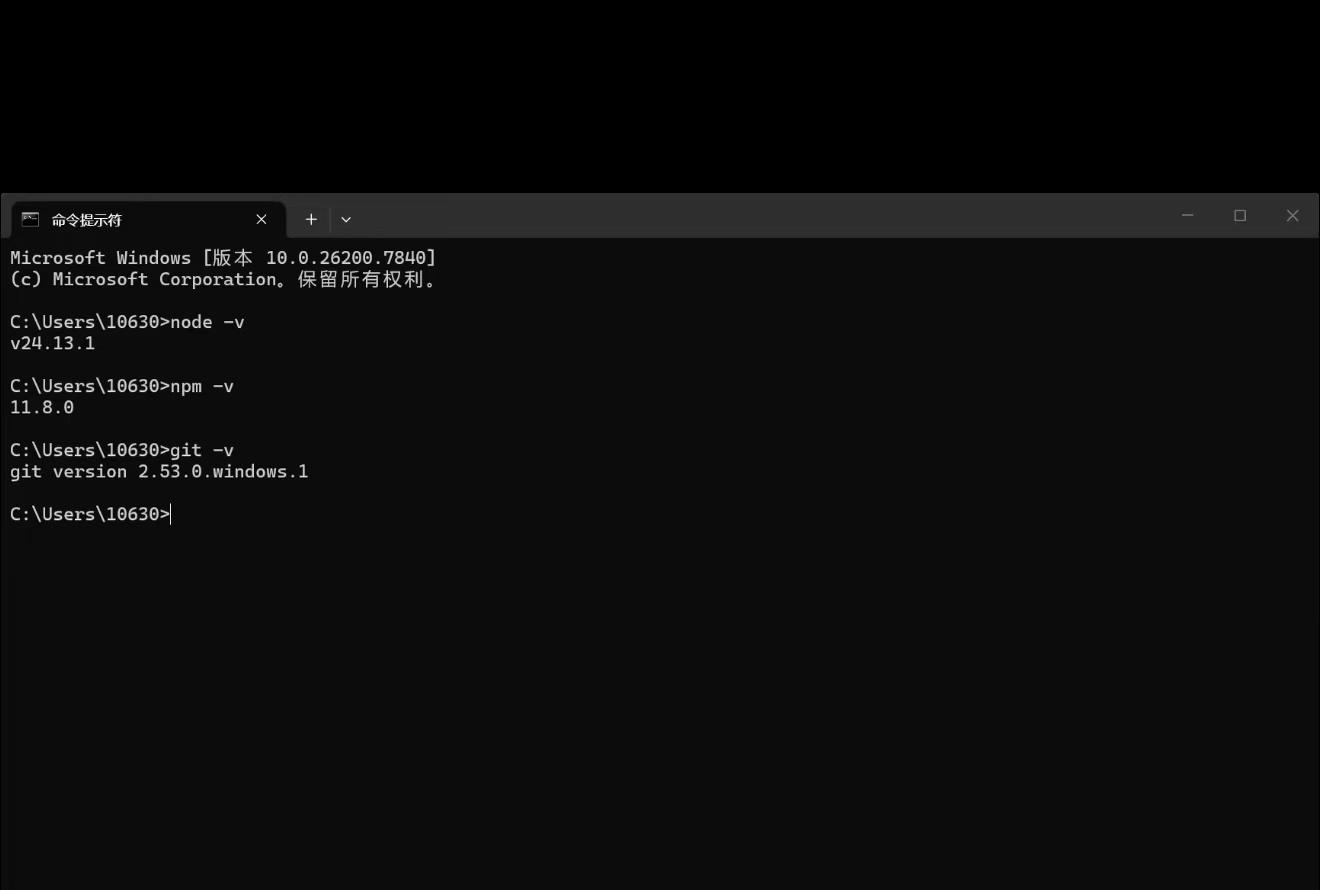Click the 'node -v' command line
The width and height of the screenshot is (1320, 890).
tap(127, 322)
